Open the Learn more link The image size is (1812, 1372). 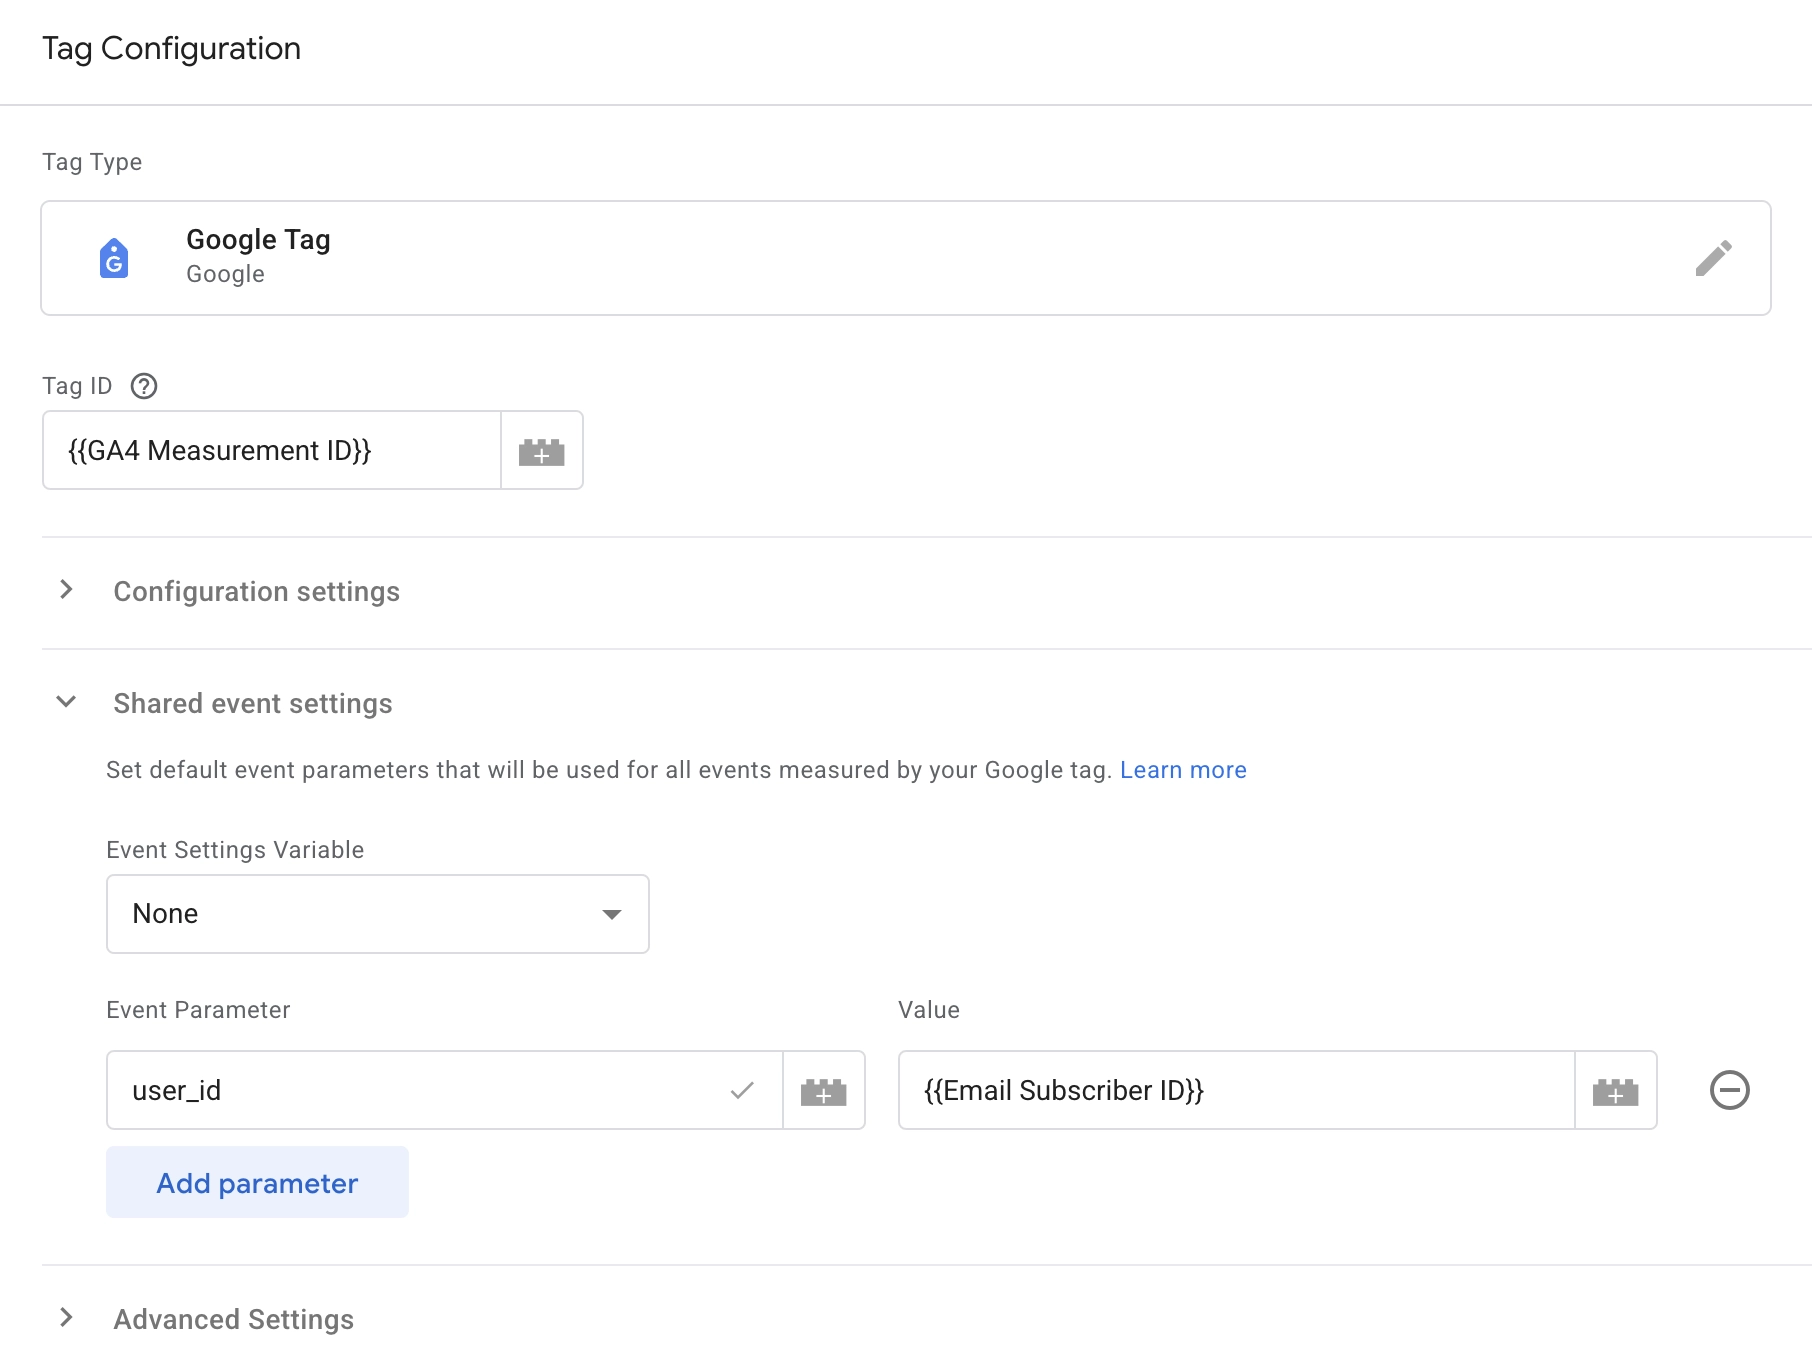[1183, 770]
